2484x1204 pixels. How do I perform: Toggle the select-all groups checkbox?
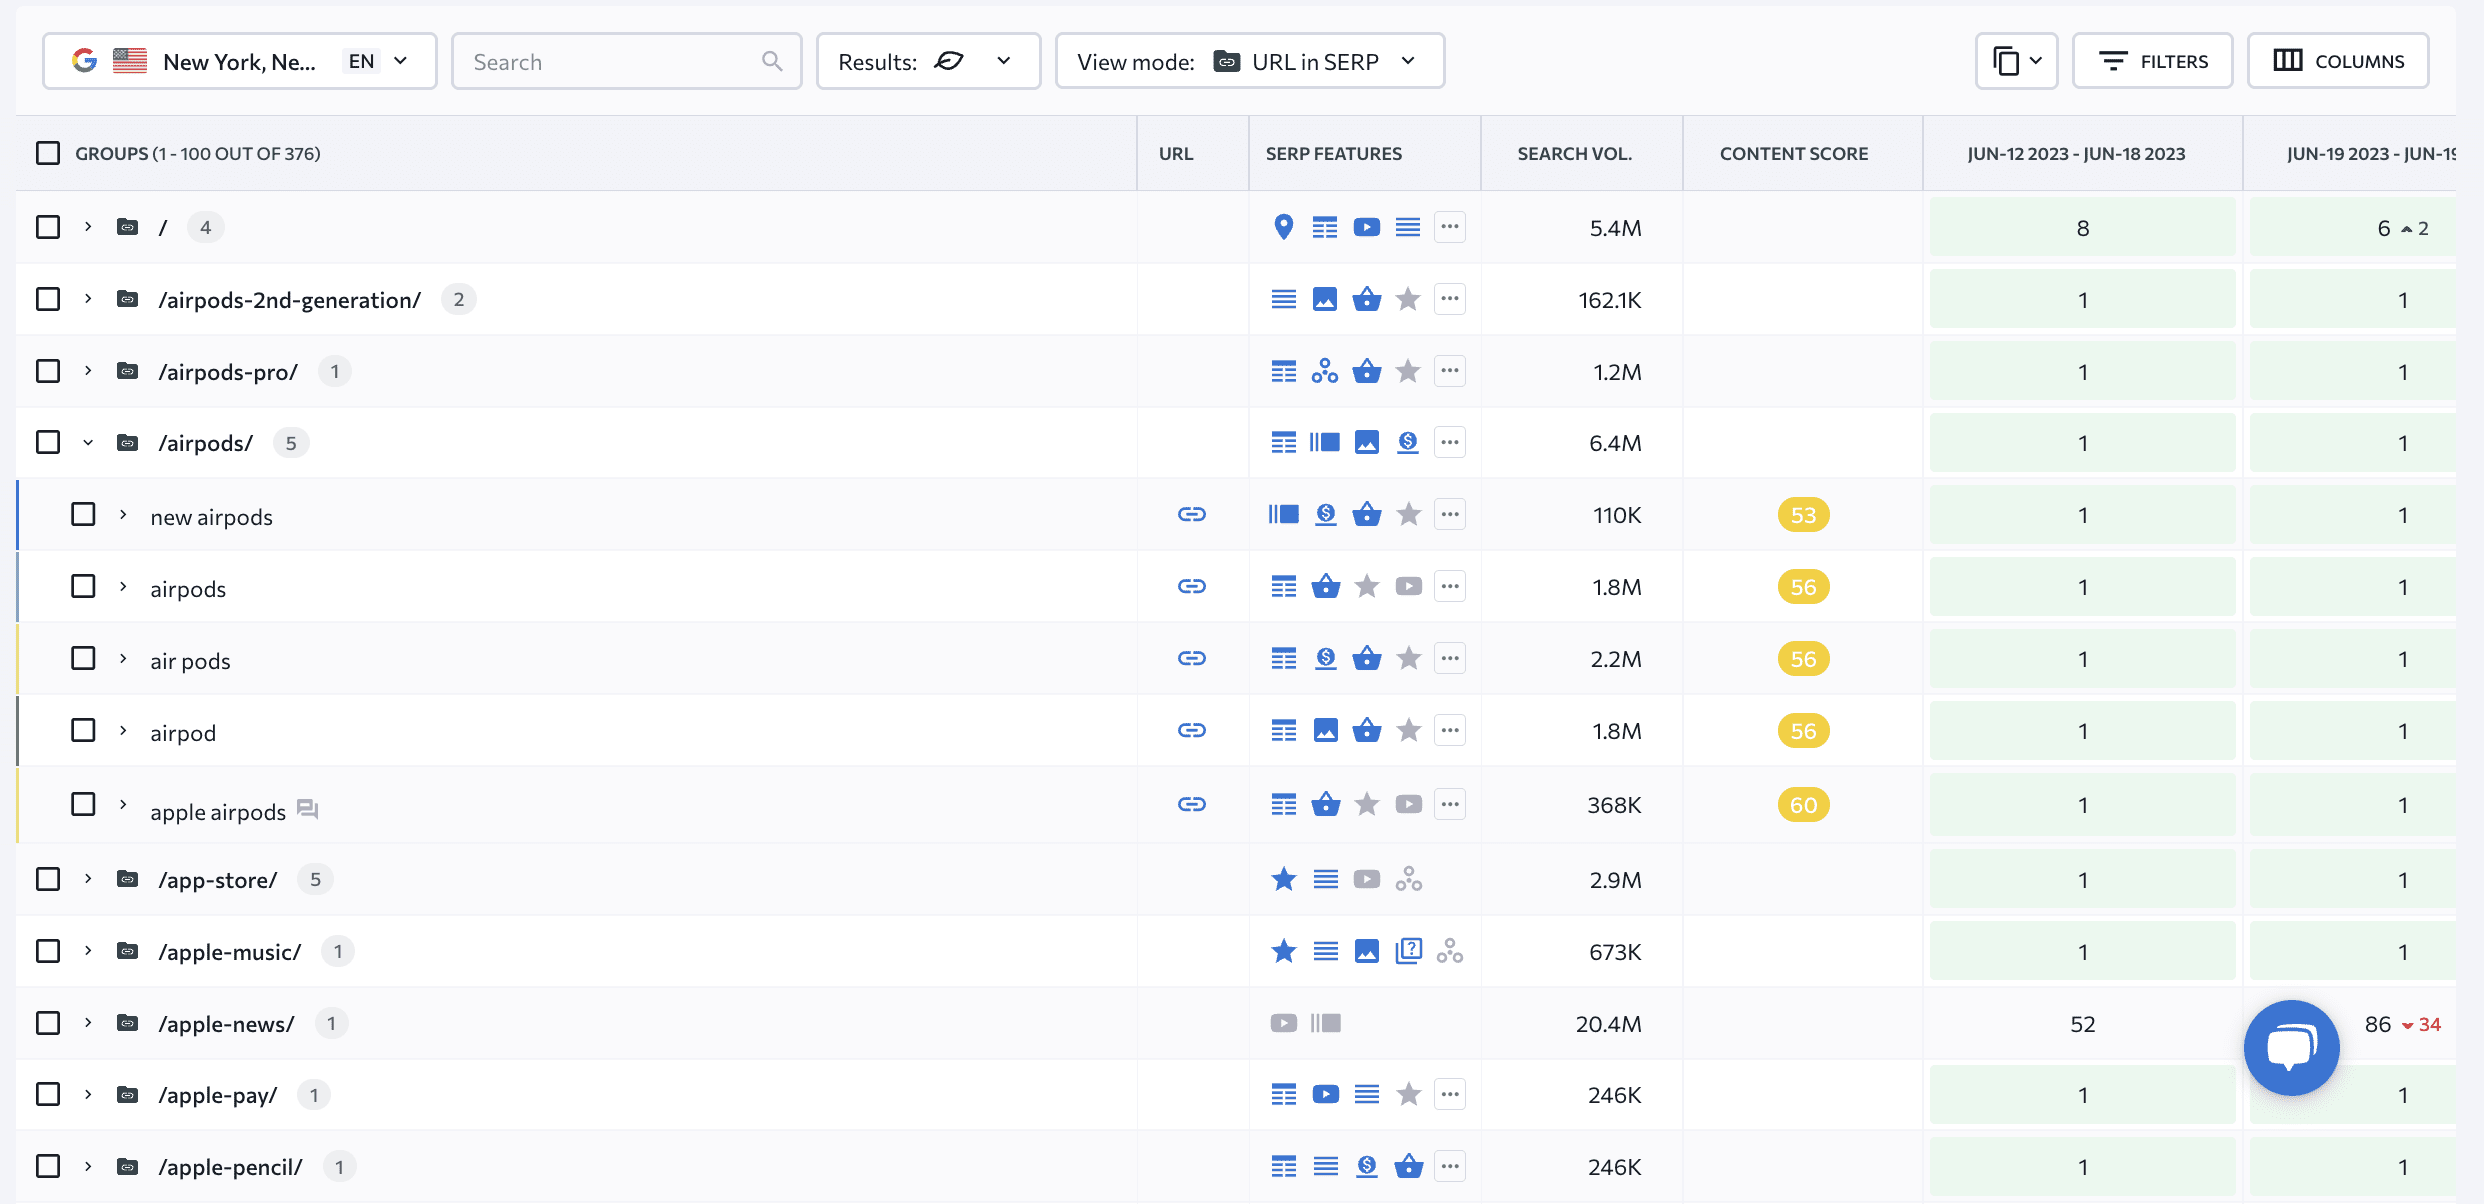pos(48,153)
